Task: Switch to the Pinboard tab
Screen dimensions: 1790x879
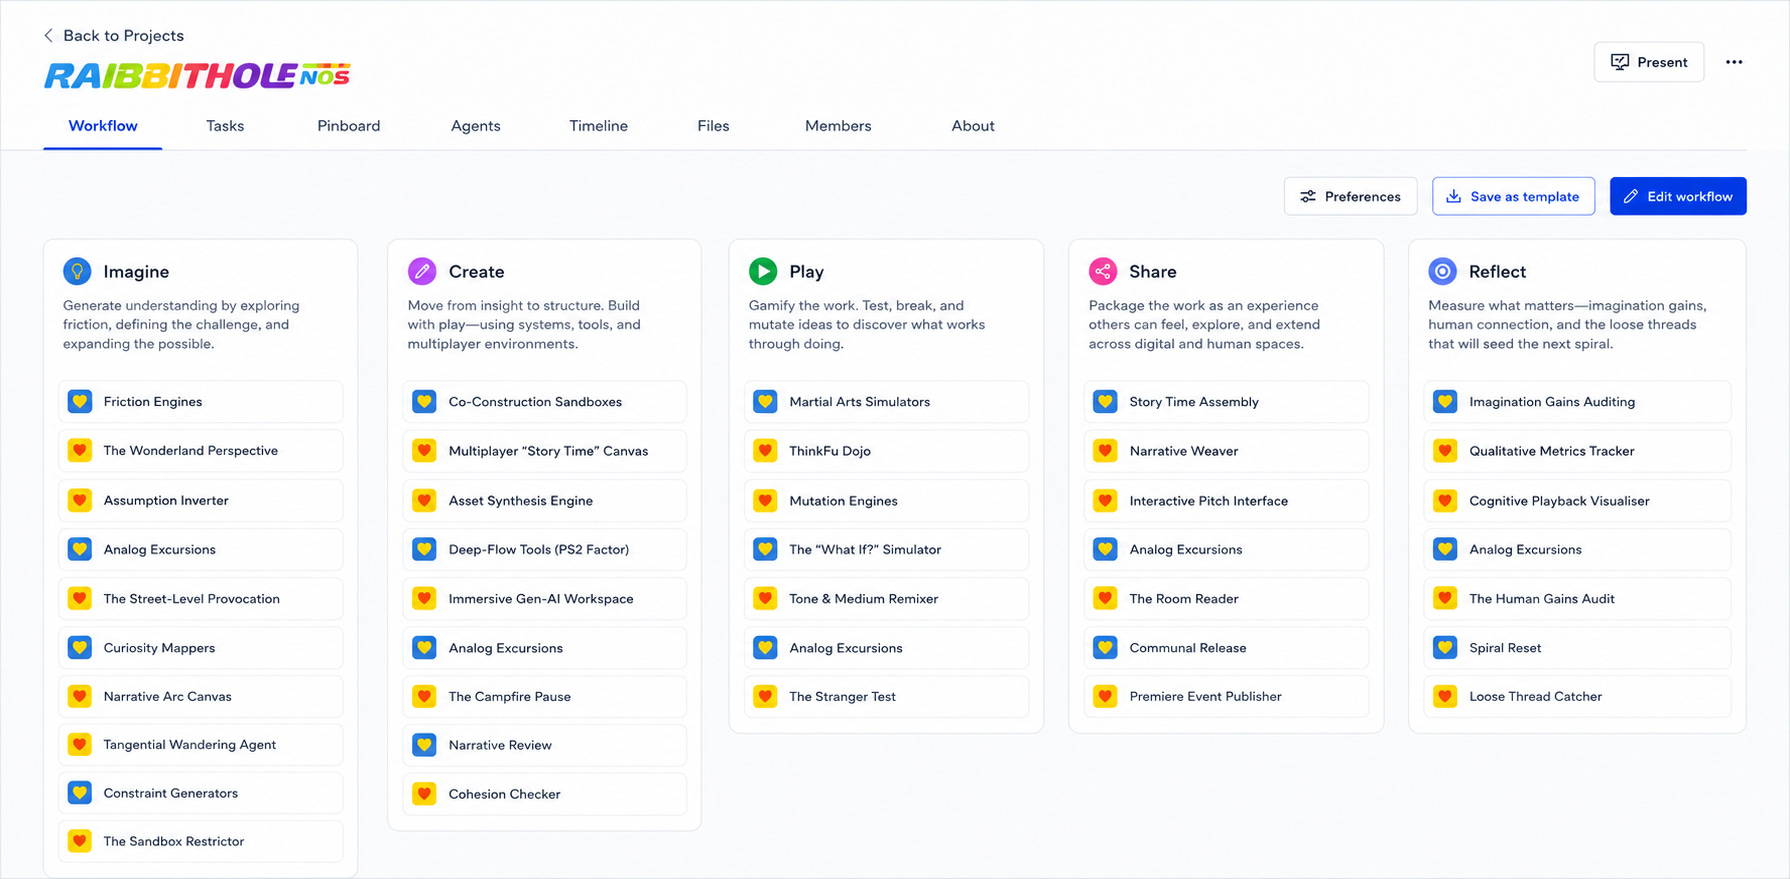Action: pyautogui.click(x=348, y=126)
